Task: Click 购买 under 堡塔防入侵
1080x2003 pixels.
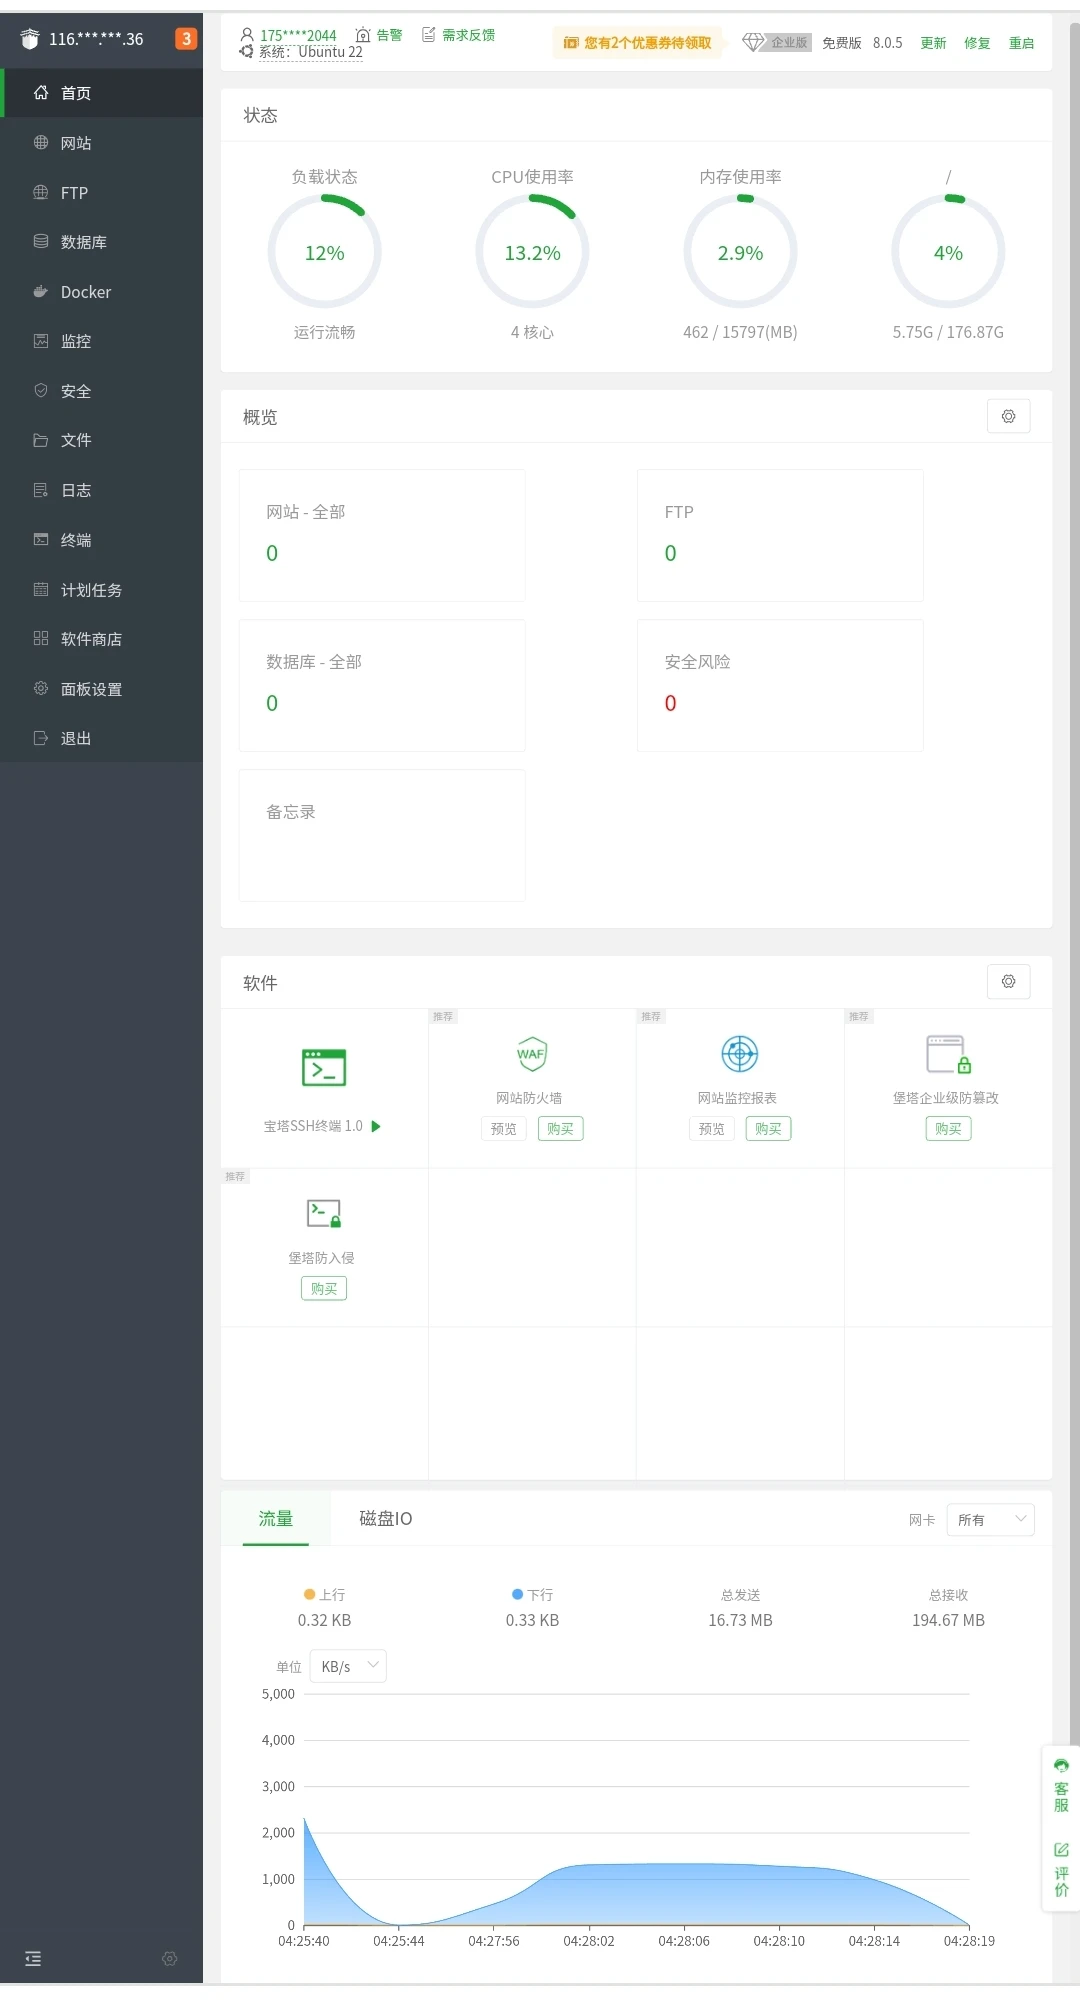Action: coord(324,1289)
